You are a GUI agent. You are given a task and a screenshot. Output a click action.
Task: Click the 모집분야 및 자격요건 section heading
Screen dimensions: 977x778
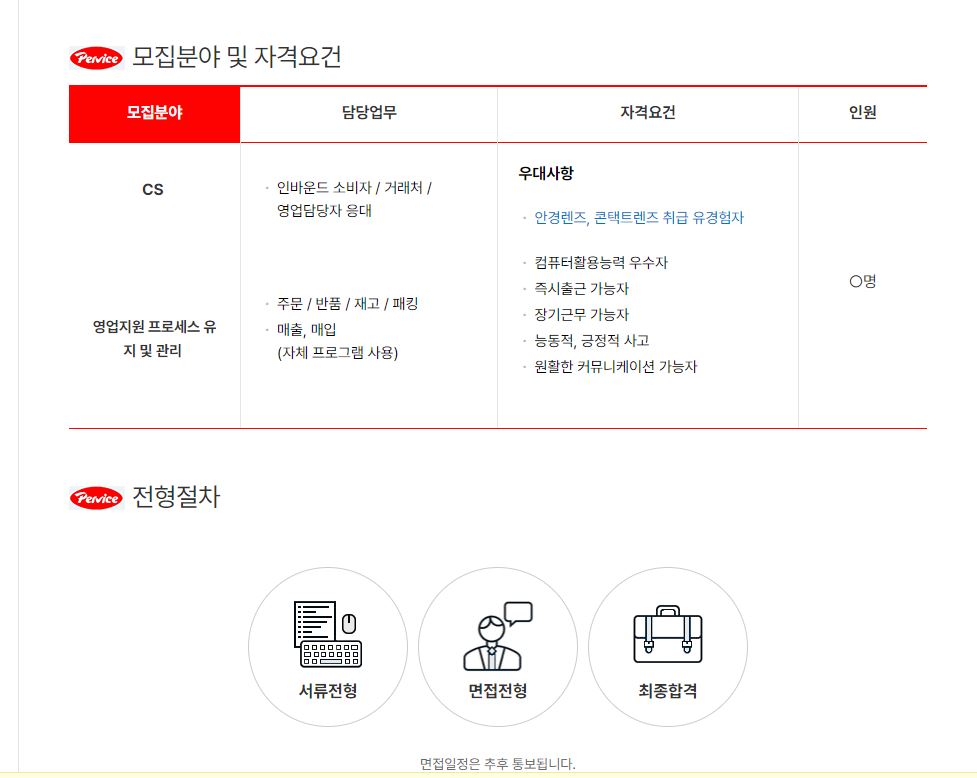tap(237, 57)
